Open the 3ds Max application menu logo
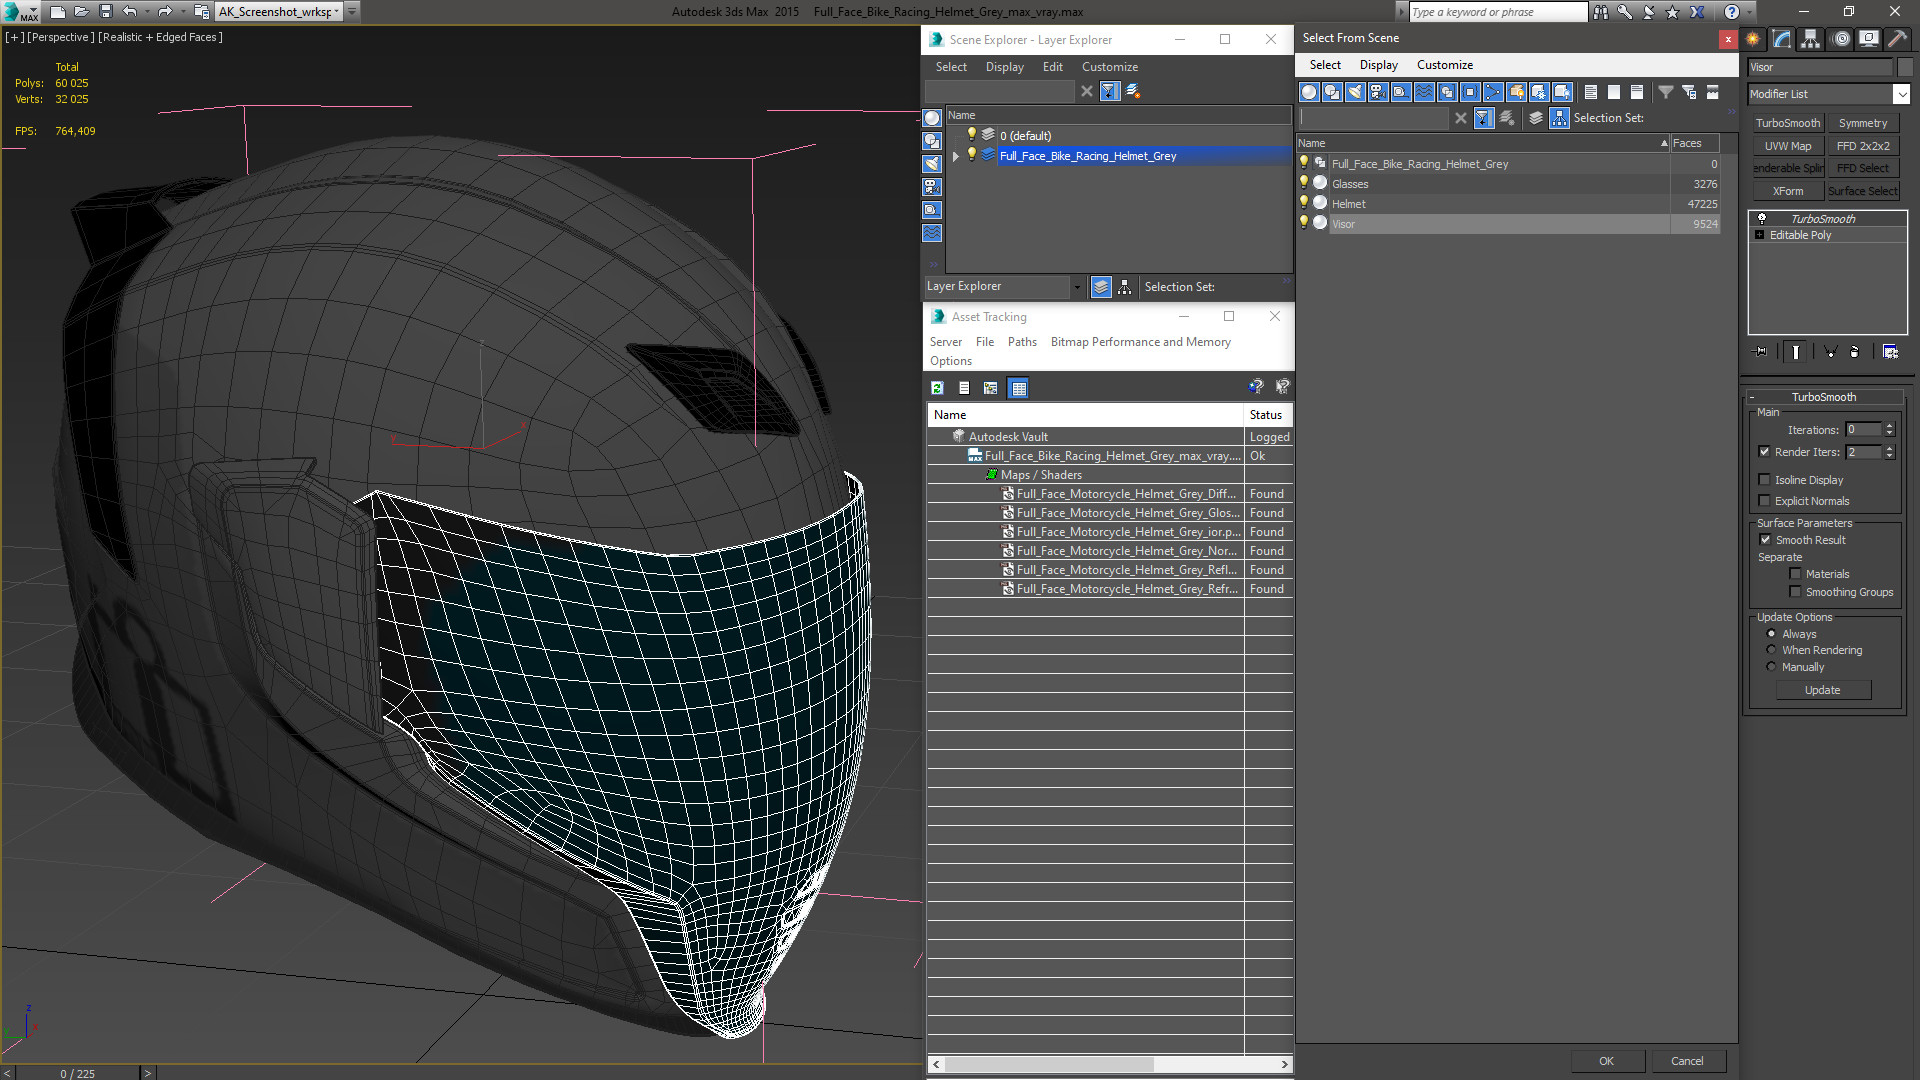The height and width of the screenshot is (1080, 1920). [20, 12]
